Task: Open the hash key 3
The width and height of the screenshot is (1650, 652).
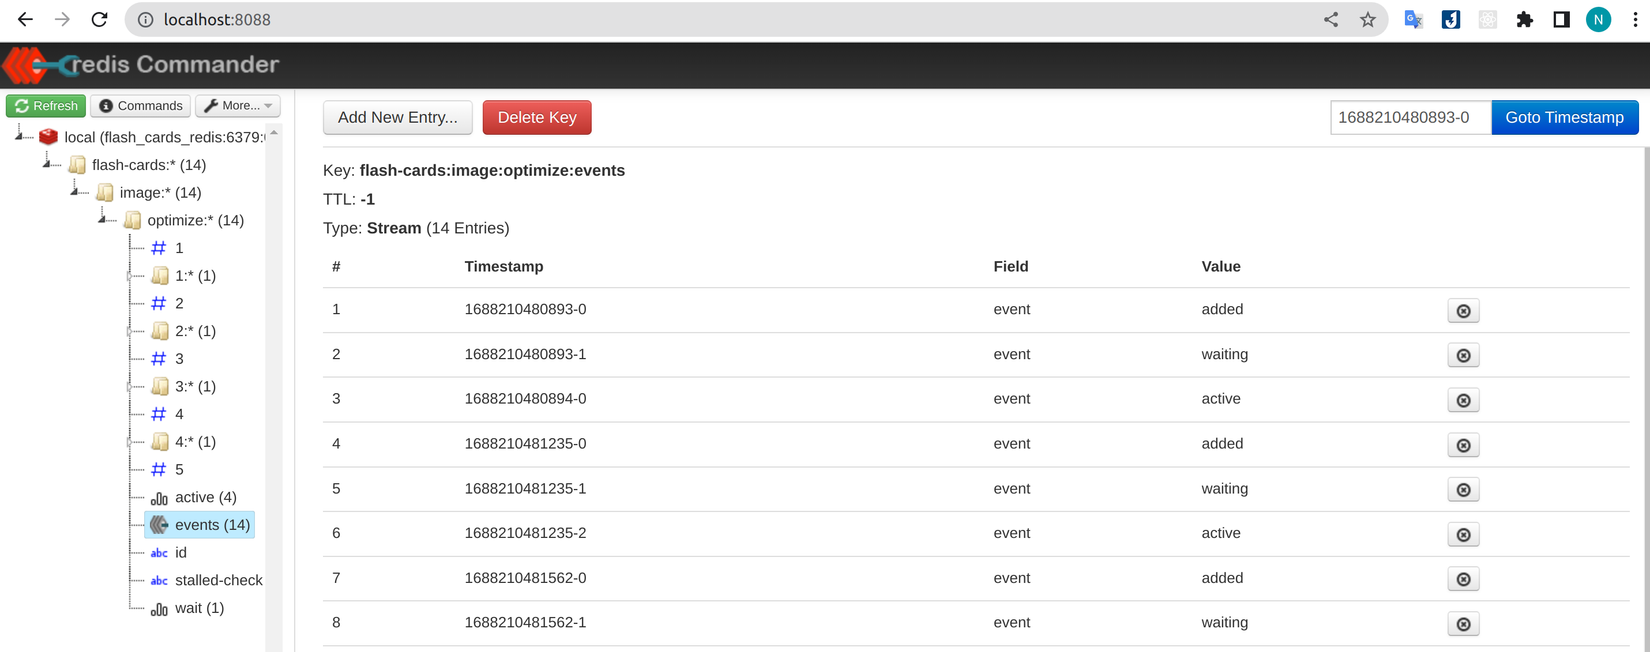Action: pyautogui.click(x=178, y=359)
